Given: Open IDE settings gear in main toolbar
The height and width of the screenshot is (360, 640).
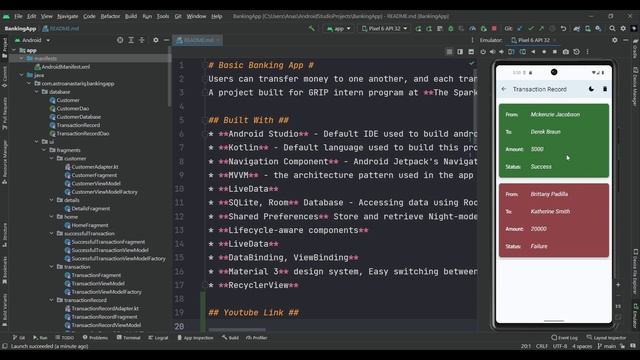Looking at the screenshot, I should pos(623,29).
